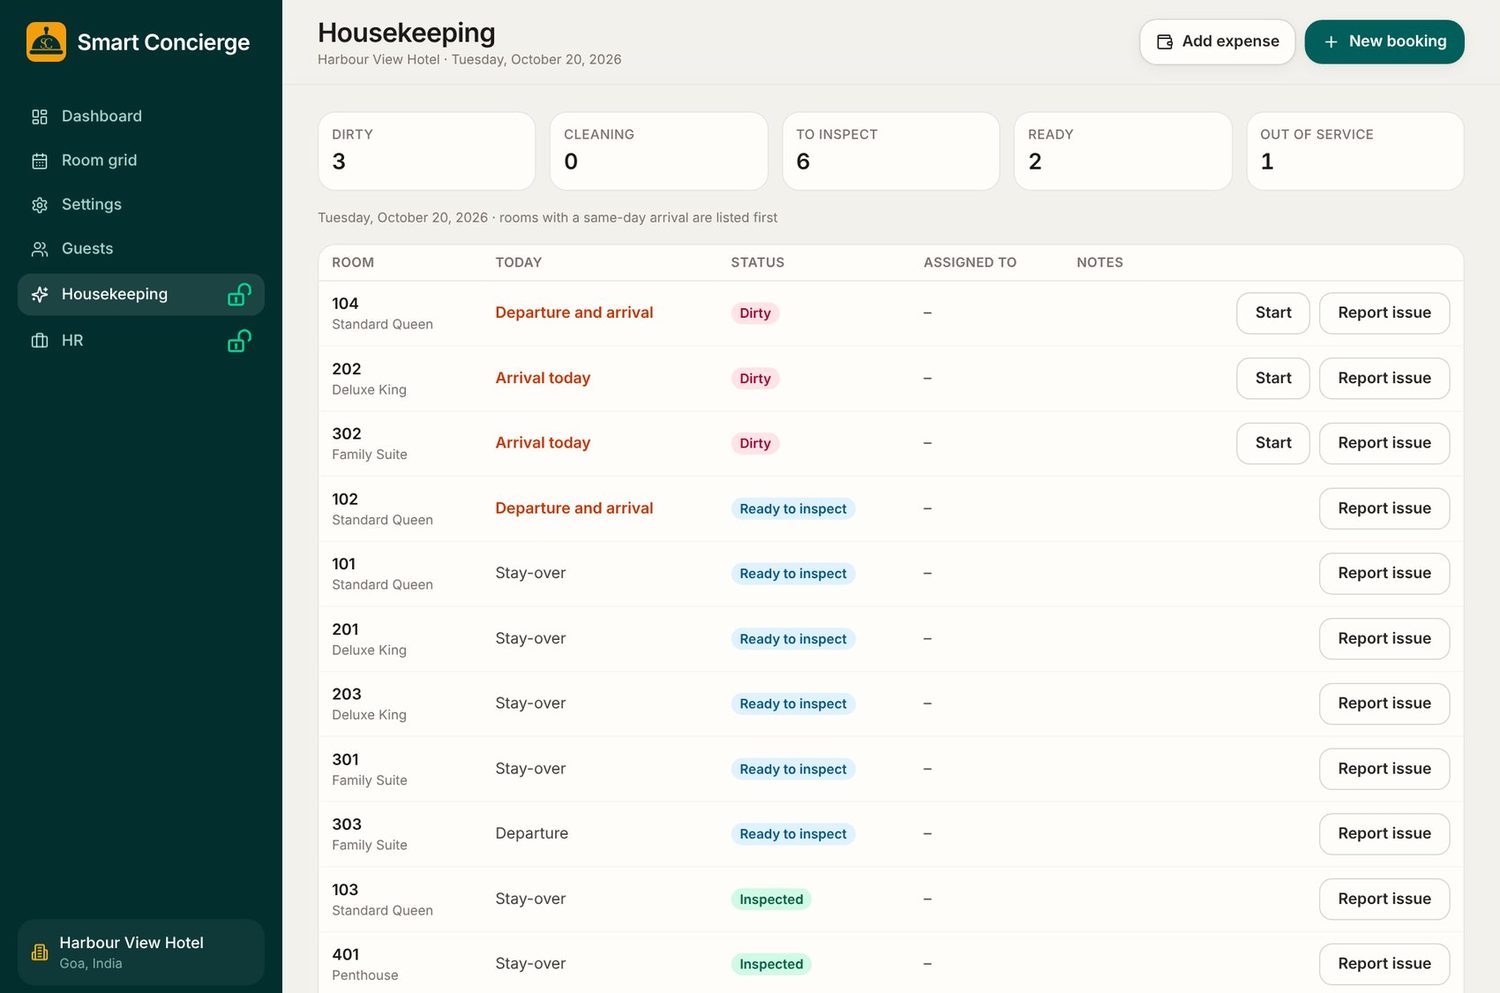Click the HR briefcase icon
Viewport: 1500px width, 993px height.
pos(40,341)
